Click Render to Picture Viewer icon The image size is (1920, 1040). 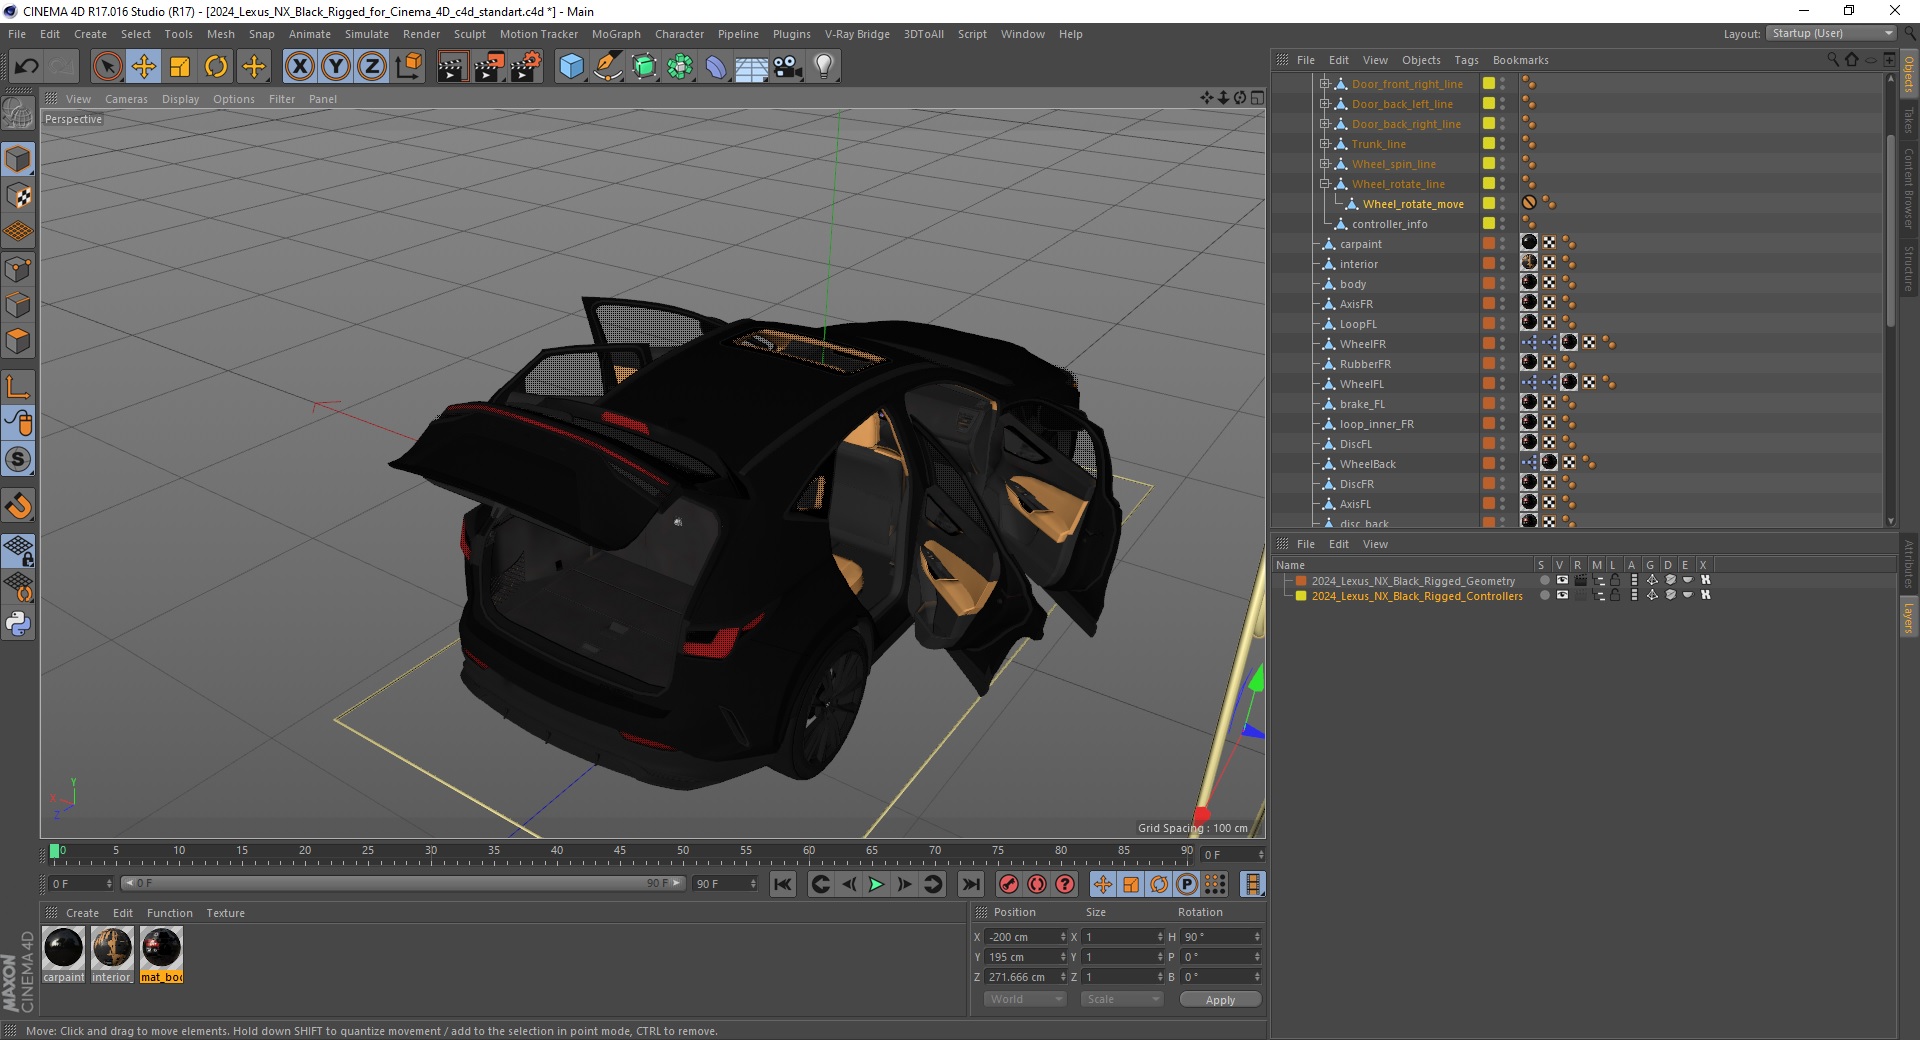(489, 67)
